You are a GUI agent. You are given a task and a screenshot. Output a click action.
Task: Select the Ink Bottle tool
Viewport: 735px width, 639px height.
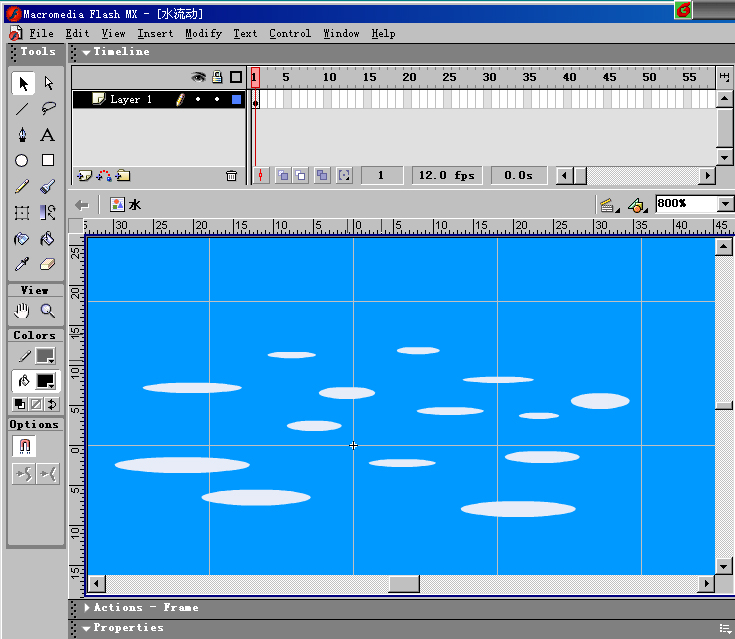pos(22,239)
